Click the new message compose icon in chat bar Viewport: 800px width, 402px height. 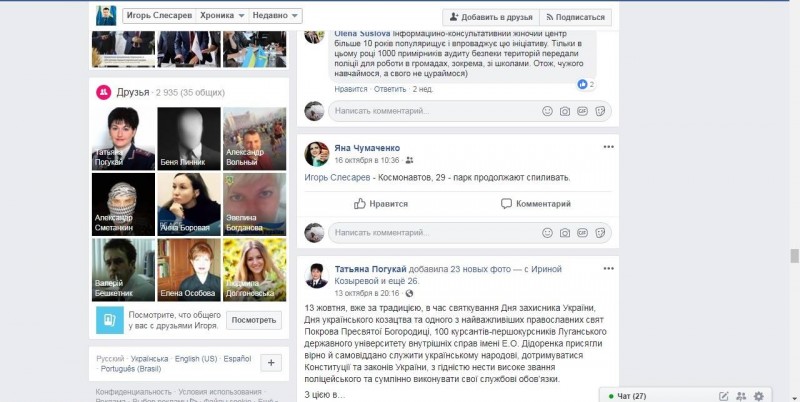[x=723, y=396]
